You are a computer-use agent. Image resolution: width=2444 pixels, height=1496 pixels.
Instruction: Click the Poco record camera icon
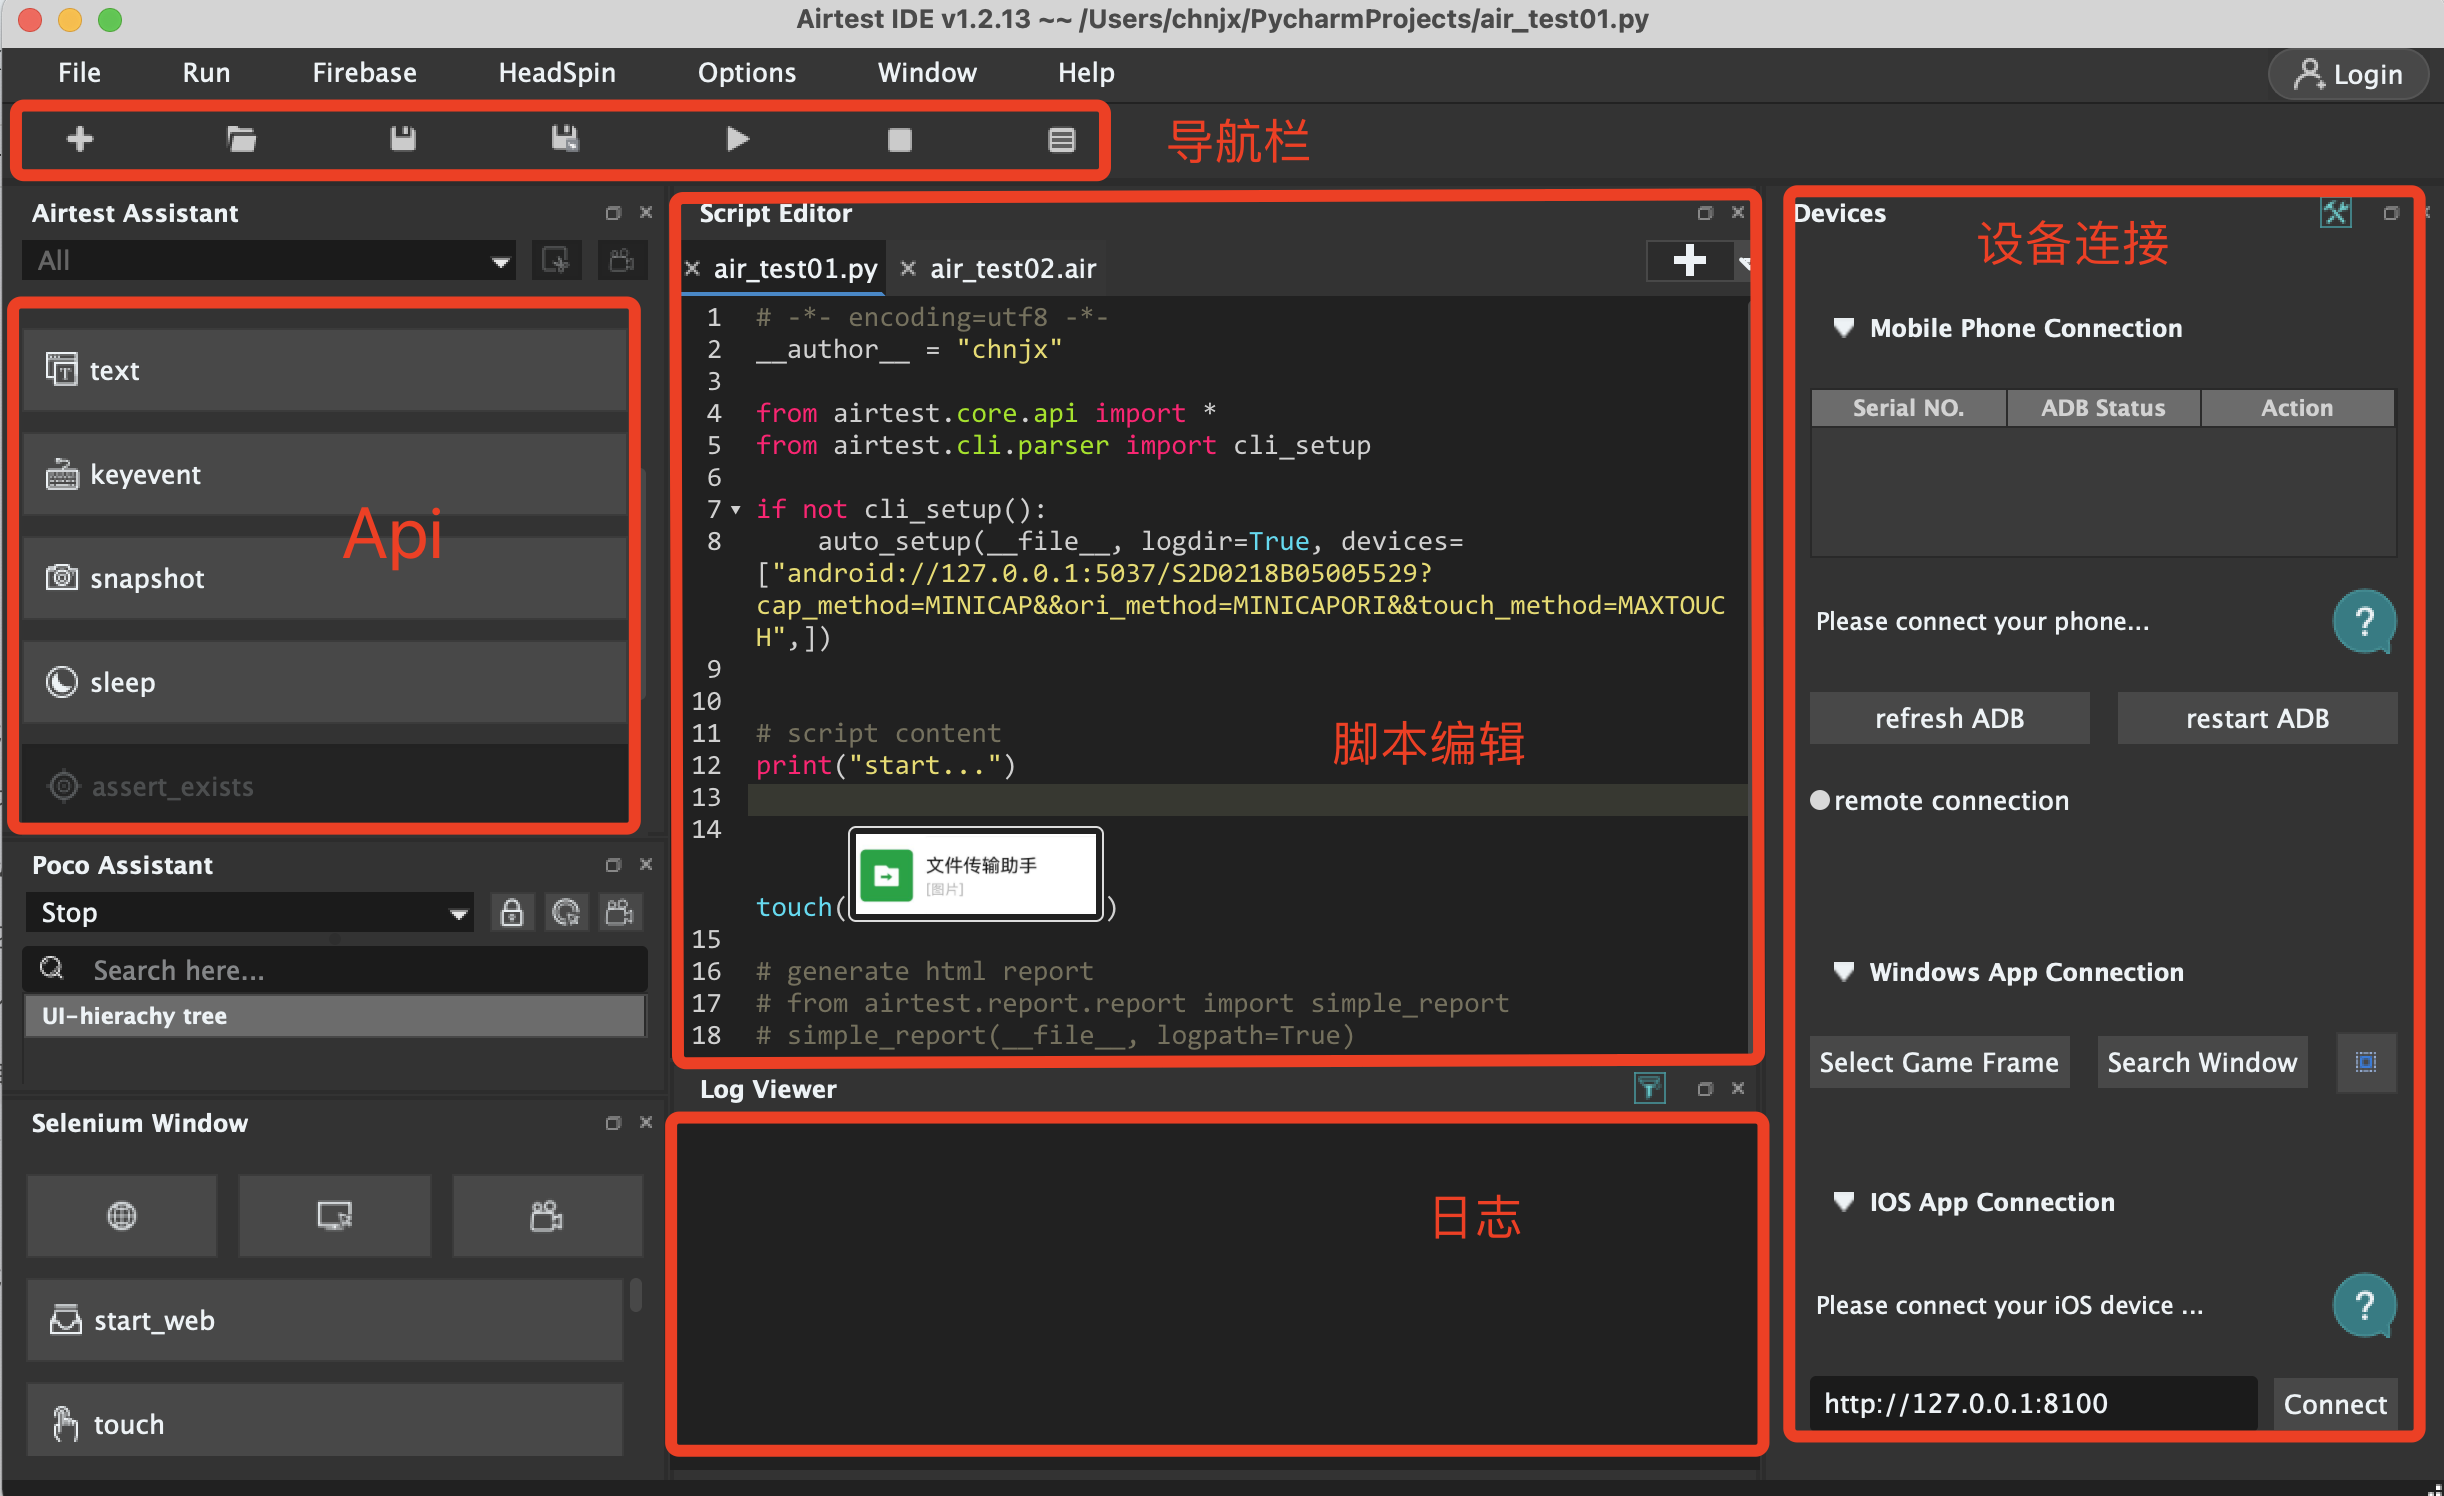click(620, 912)
